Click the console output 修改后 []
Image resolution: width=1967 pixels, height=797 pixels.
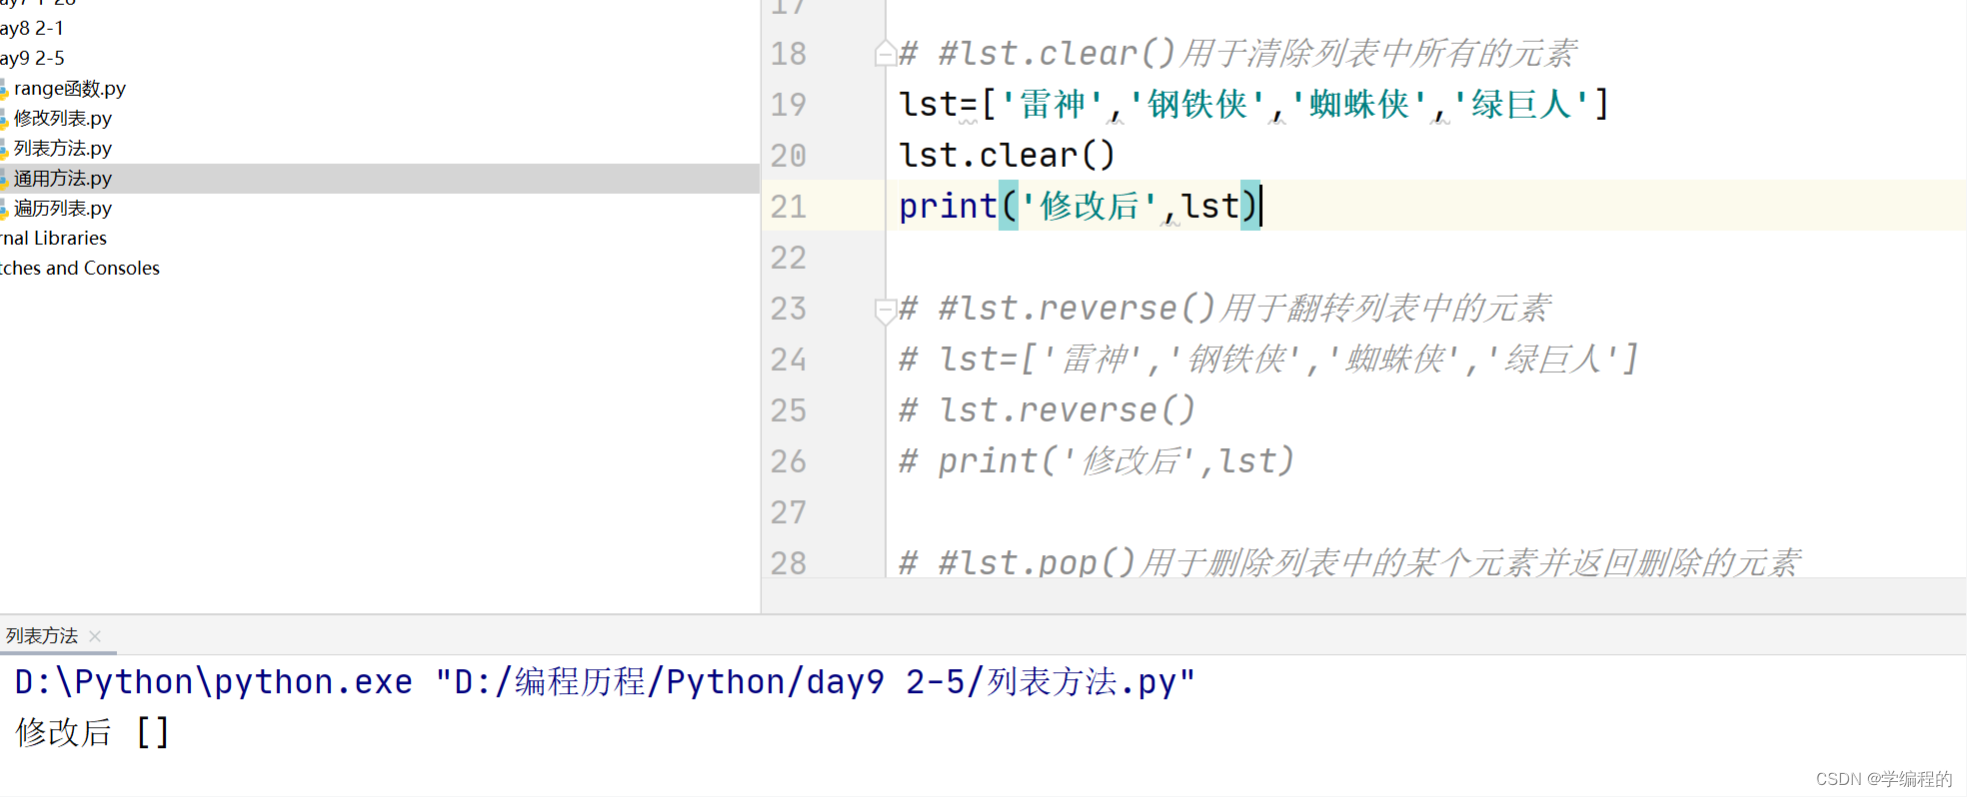(92, 732)
